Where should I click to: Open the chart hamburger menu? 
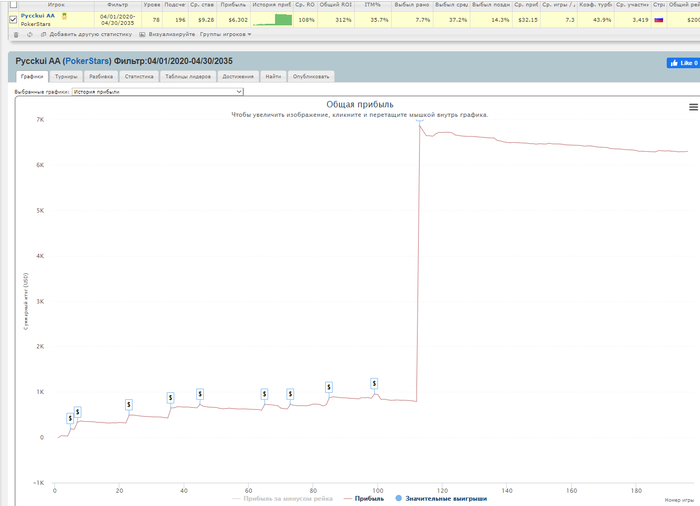pos(693,107)
